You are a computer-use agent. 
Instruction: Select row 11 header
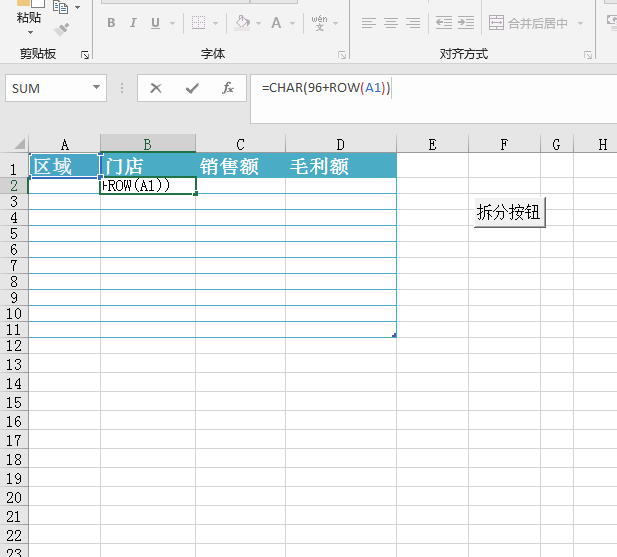(x=14, y=330)
